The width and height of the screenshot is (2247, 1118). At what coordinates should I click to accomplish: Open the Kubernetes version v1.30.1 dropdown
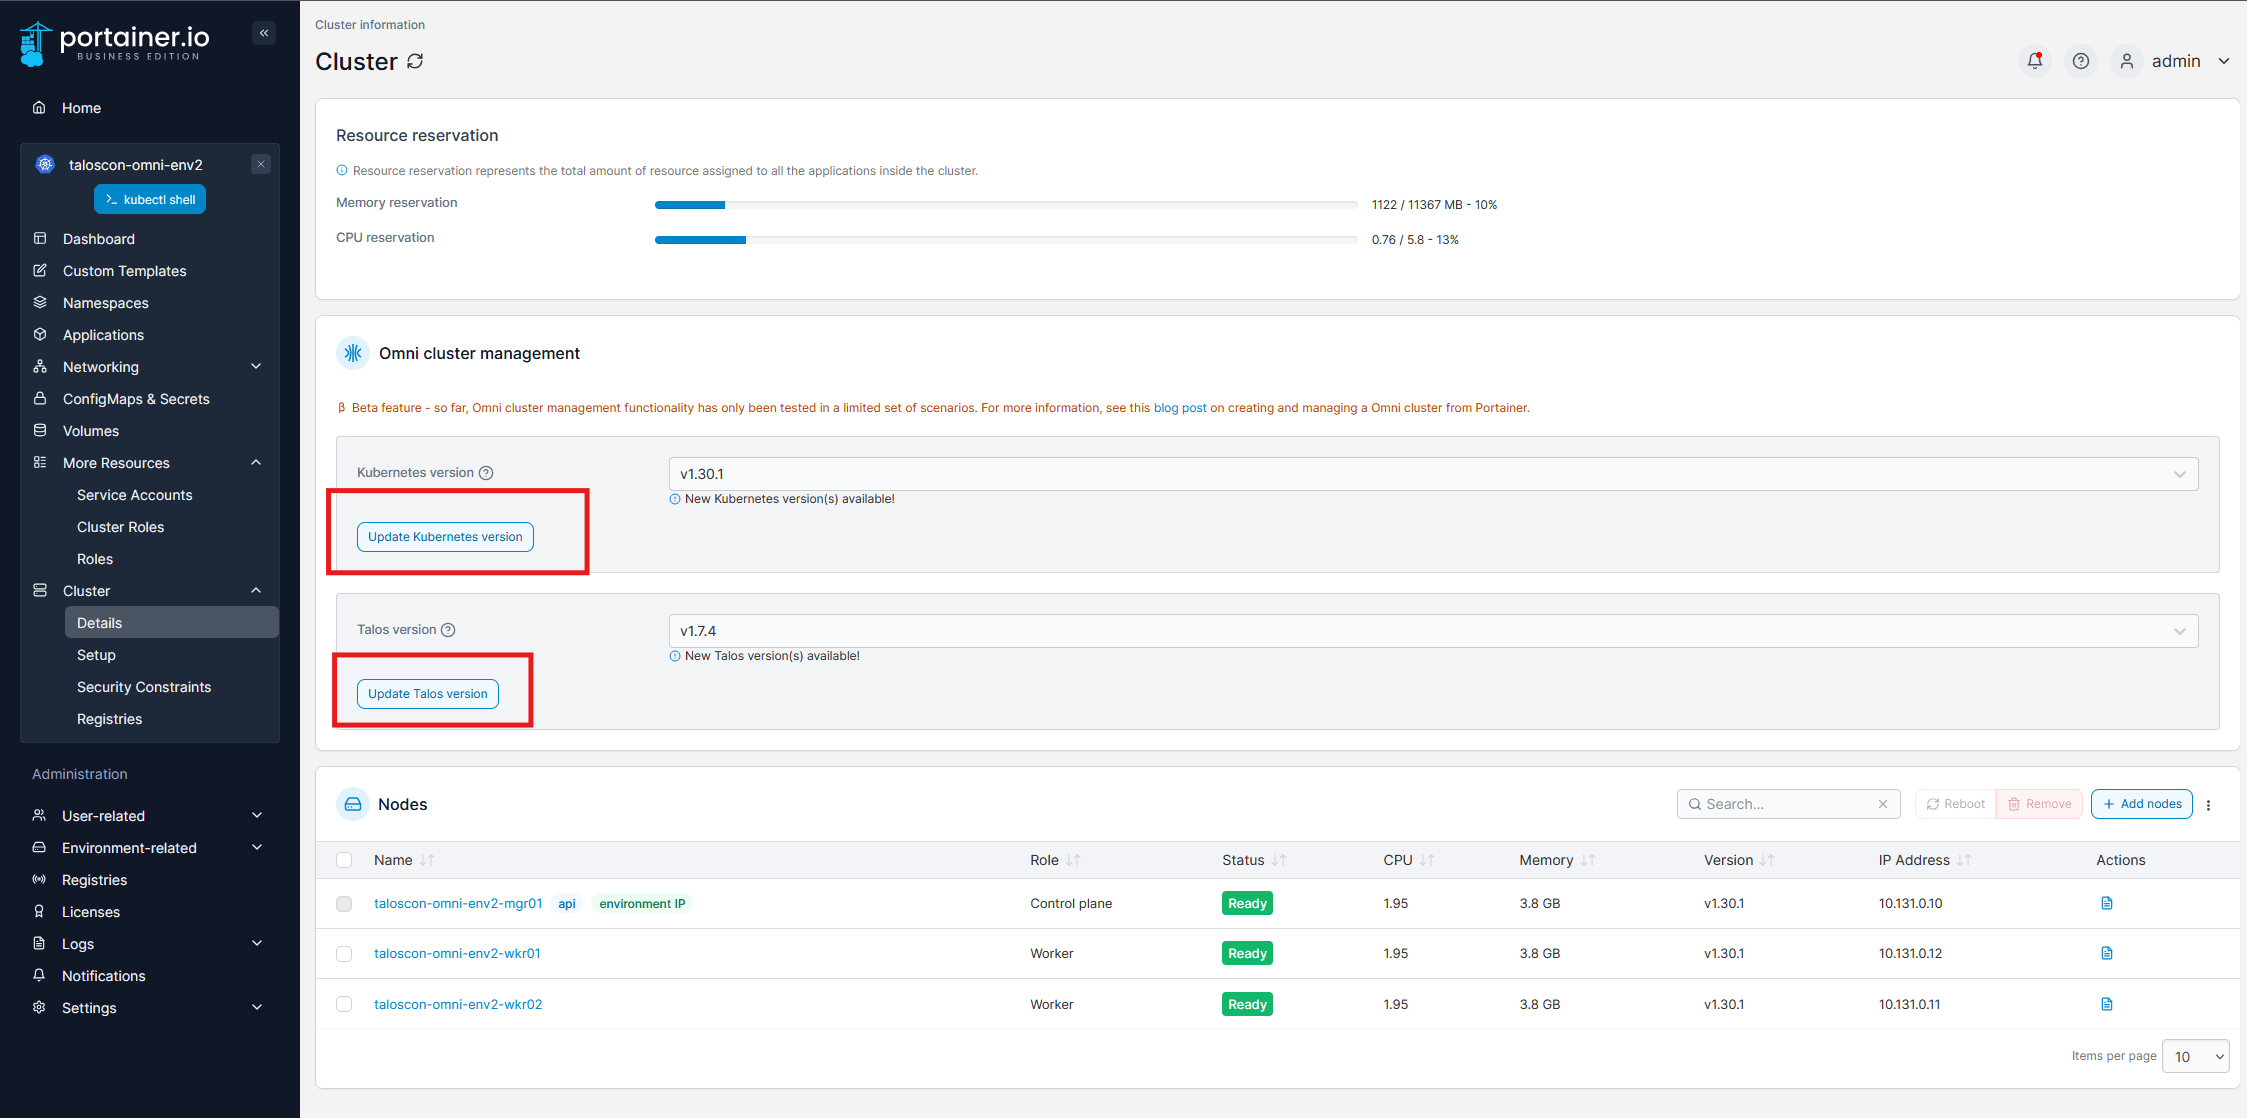[x=1433, y=474]
